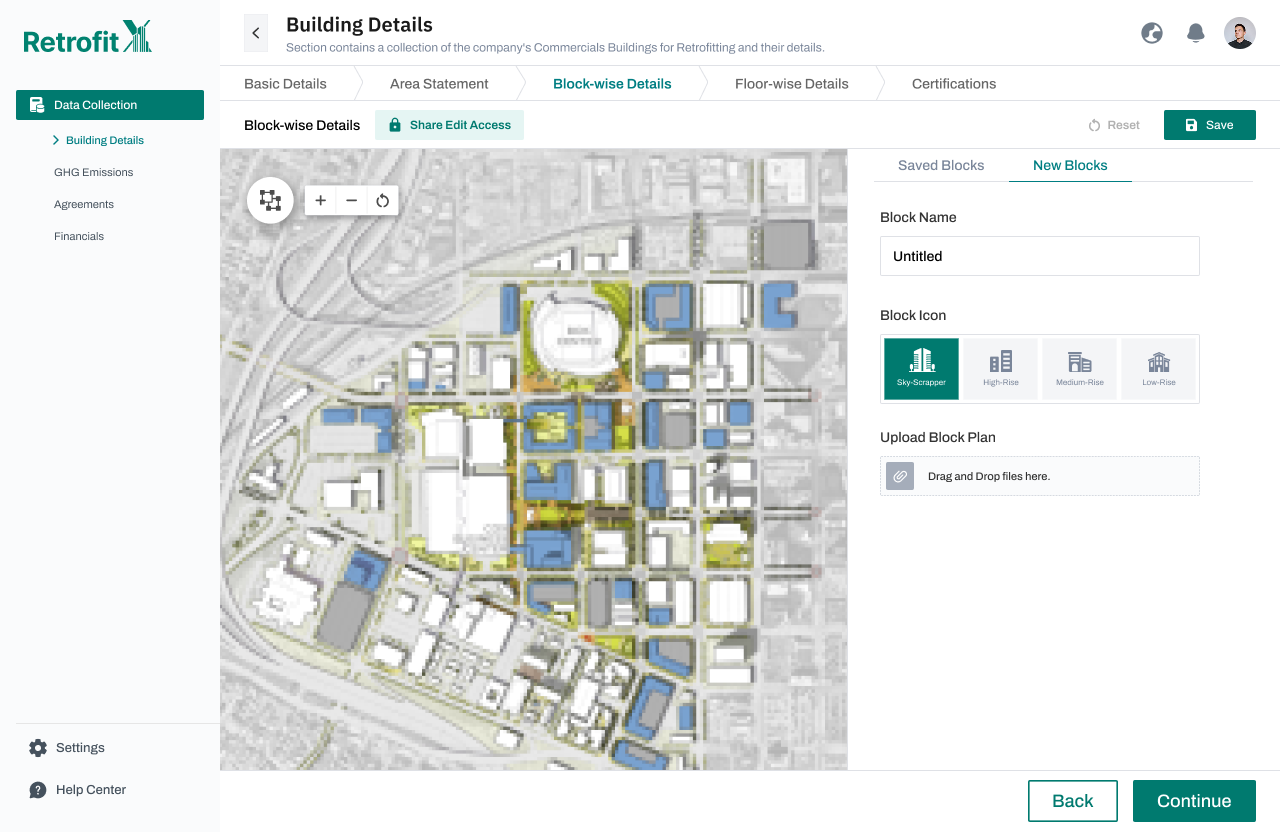Switch to Certifications step

[x=954, y=84]
